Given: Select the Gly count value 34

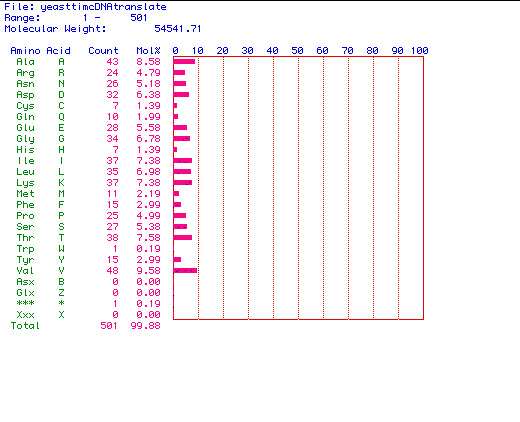Looking at the screenshot, I should pyautogui.click(x=112, y=139).
